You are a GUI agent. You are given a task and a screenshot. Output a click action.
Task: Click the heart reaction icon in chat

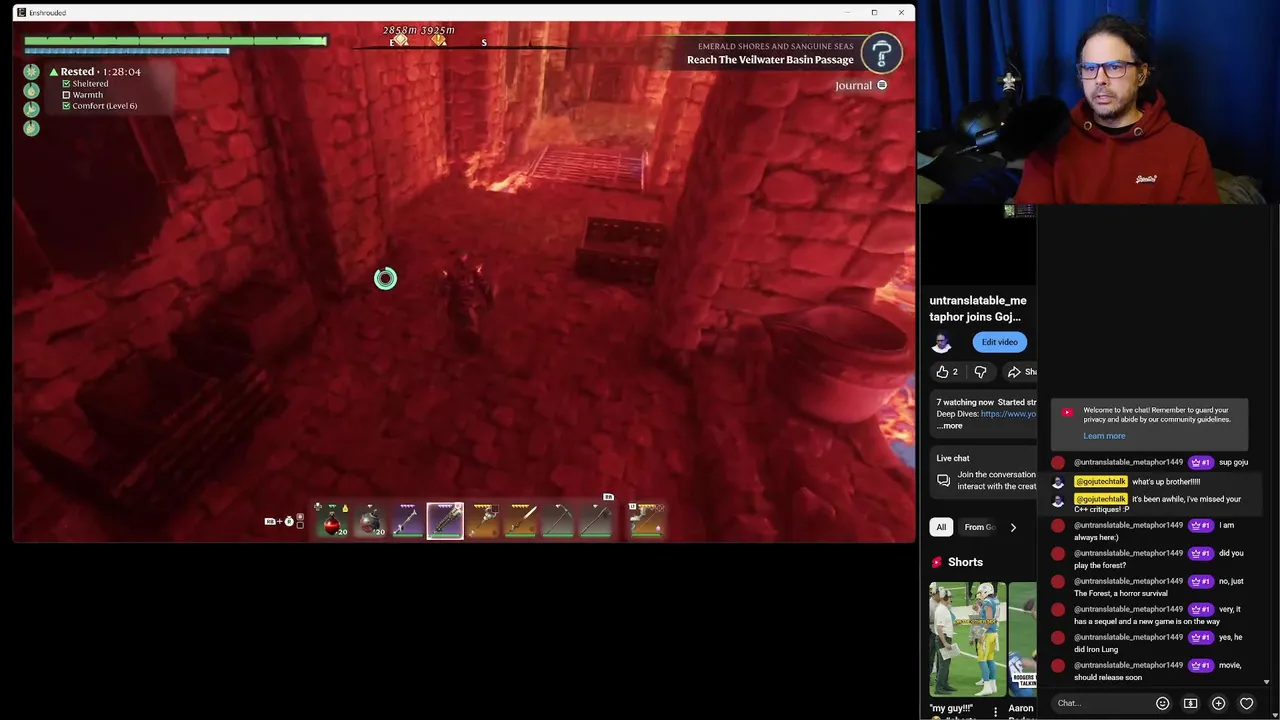tap(1246, 703)
